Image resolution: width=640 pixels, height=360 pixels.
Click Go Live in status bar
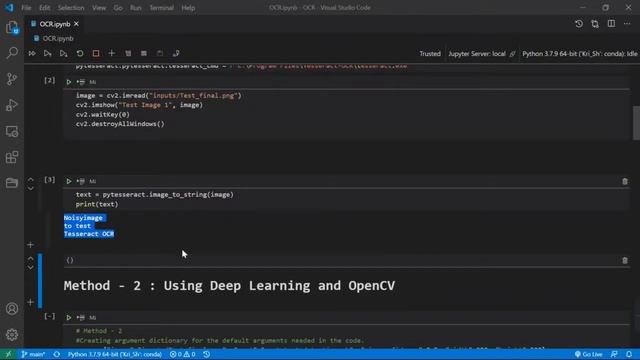(588, 354)
